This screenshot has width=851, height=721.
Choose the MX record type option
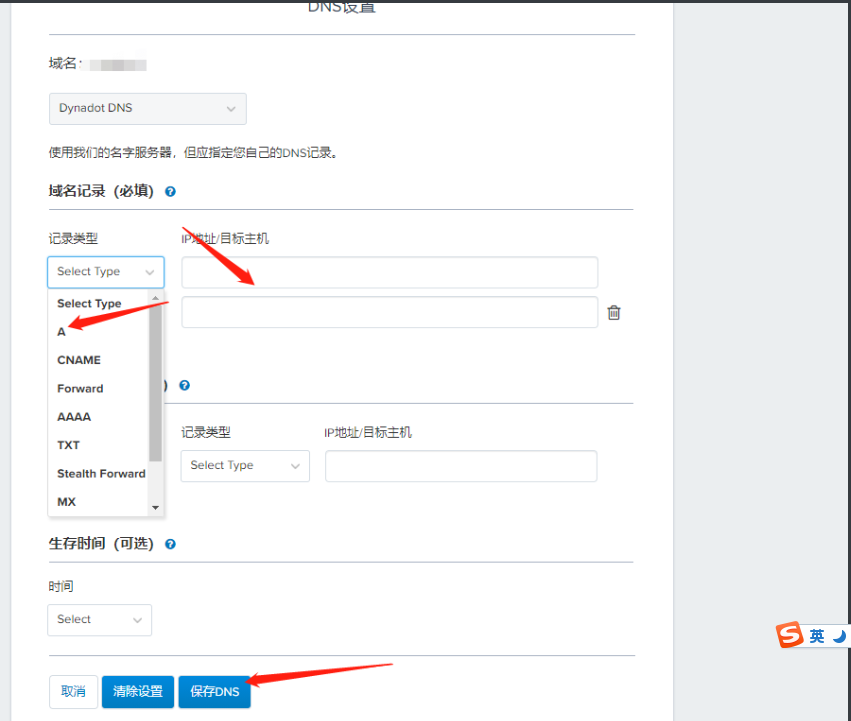65,501
